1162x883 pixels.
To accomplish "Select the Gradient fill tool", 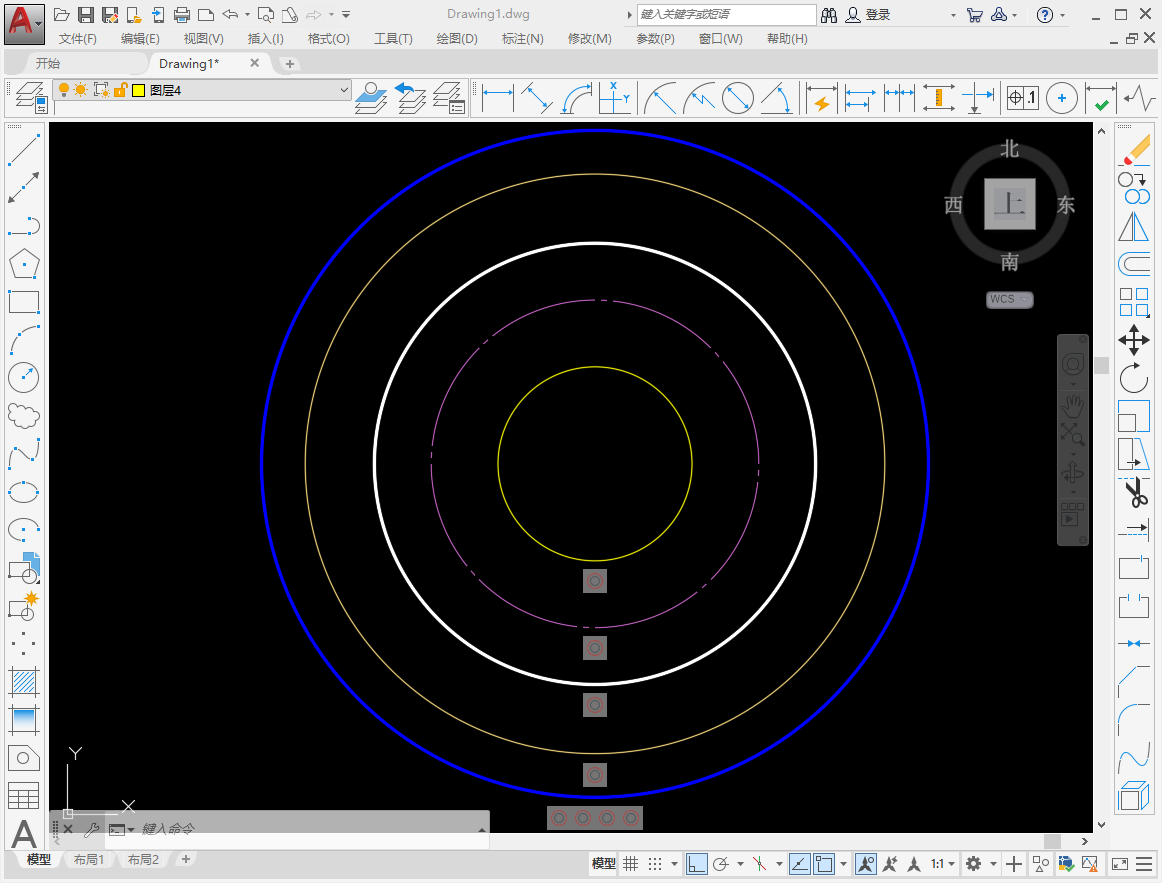I will click(x=23, y=719).
